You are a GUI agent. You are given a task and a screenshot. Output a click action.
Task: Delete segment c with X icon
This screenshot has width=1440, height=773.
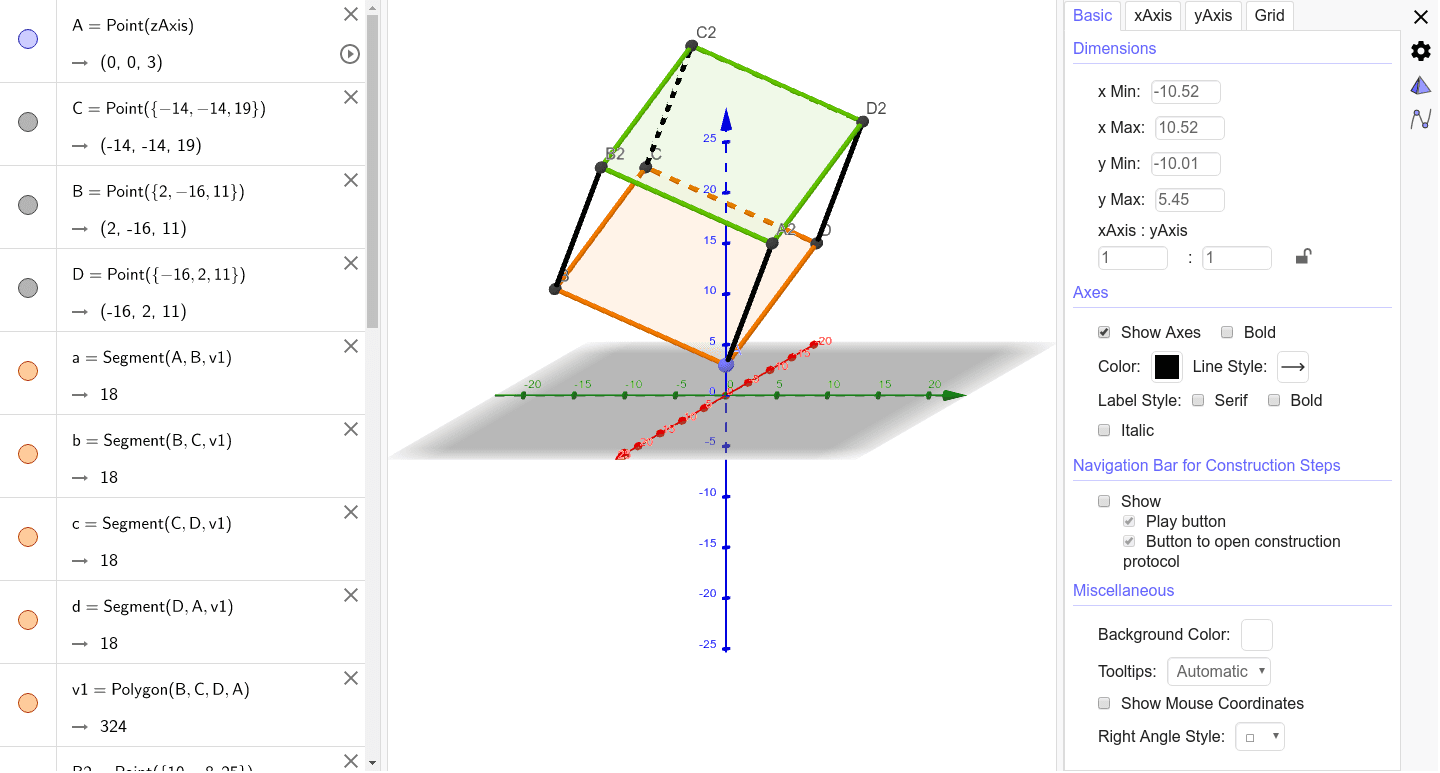(x=350, y=512)
